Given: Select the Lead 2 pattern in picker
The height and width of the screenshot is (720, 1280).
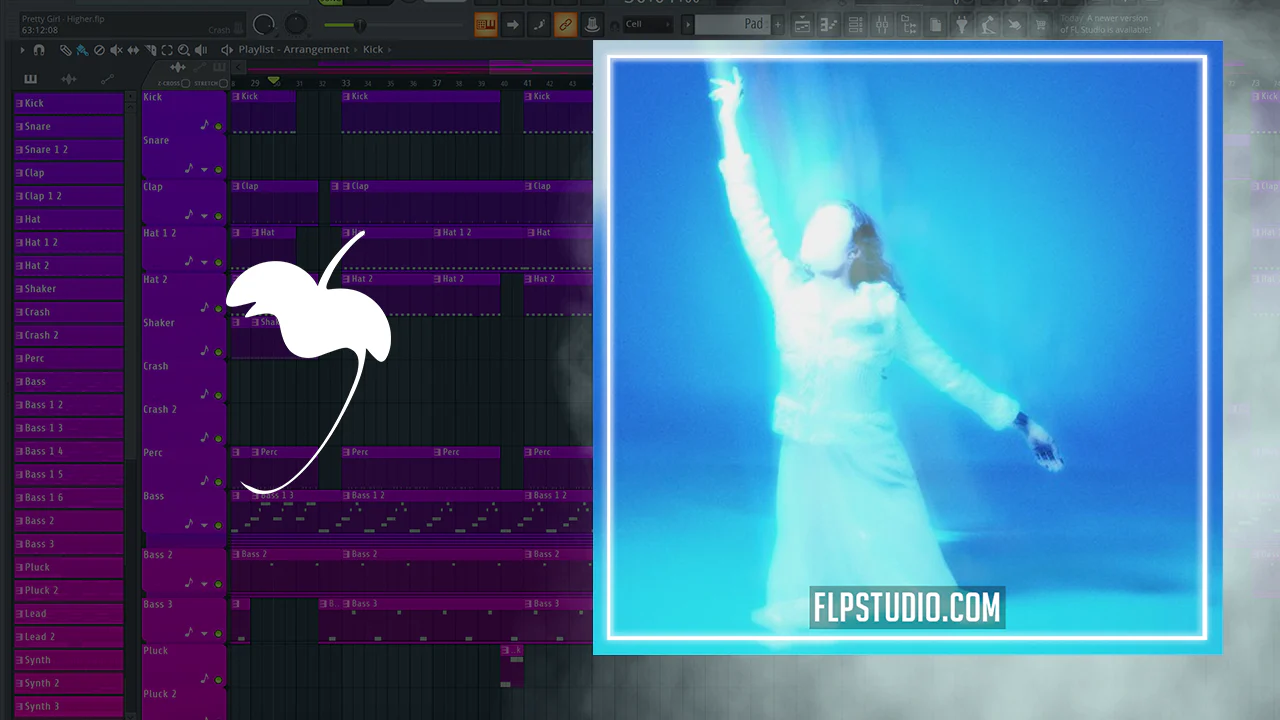Looking at the screenshot, I should click(x=69, y=637).
